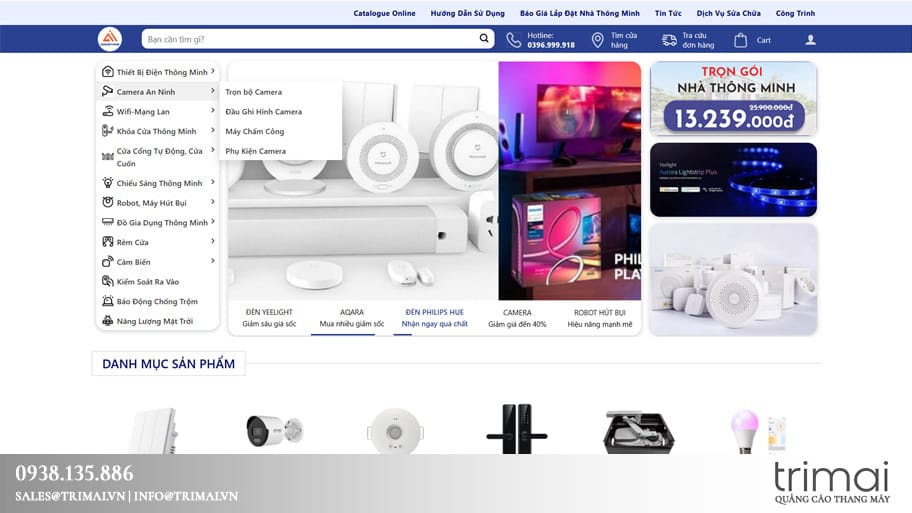The width and height of the screenshot is (912, 513).
Task: Select the security camera product category
Action: [x=273, y=431]
